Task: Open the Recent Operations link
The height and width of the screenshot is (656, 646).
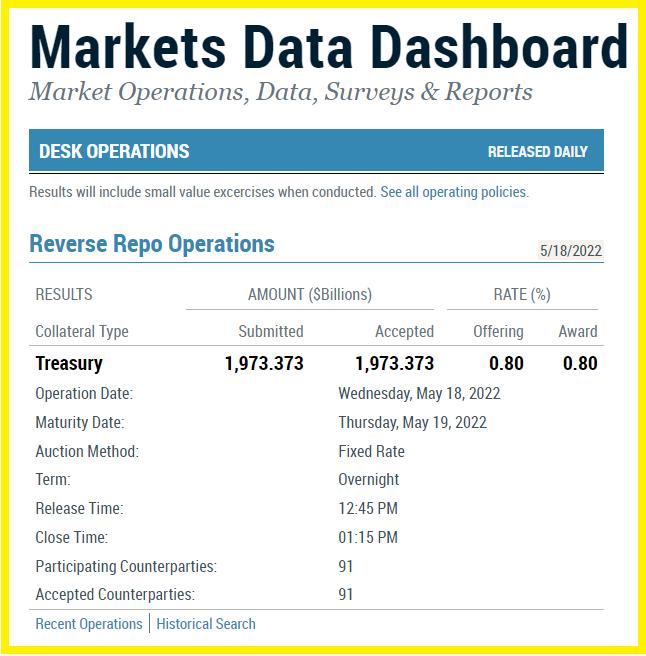Action: coord(89,624)
